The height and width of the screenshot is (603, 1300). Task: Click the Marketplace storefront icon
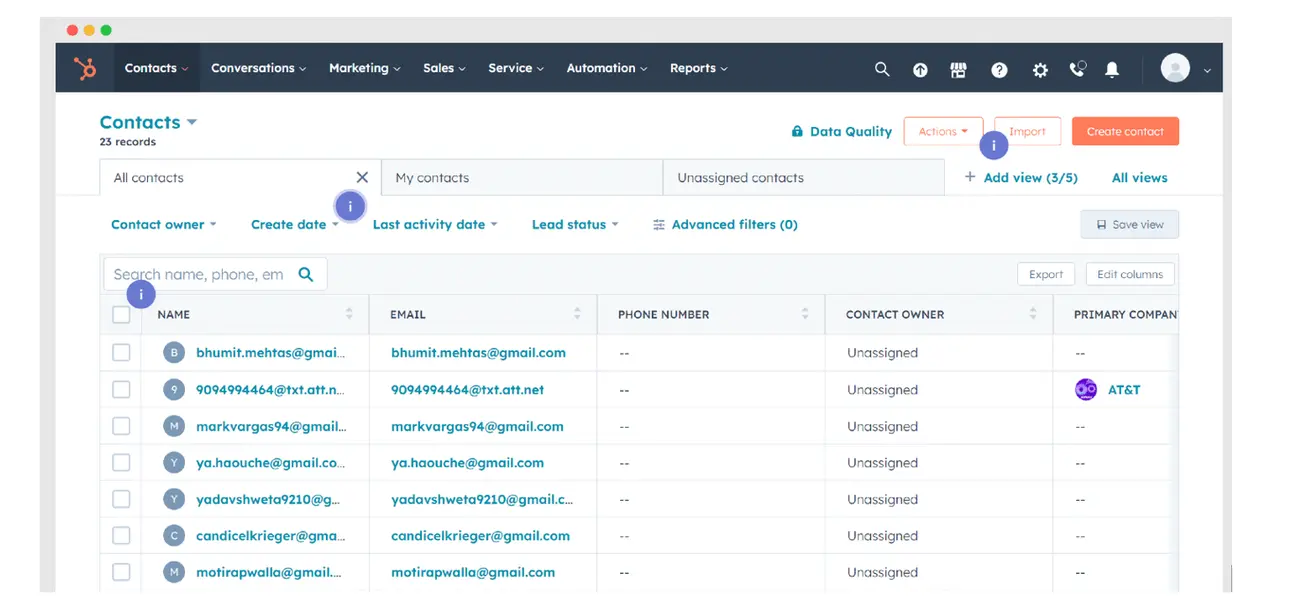tap(958, 69)
